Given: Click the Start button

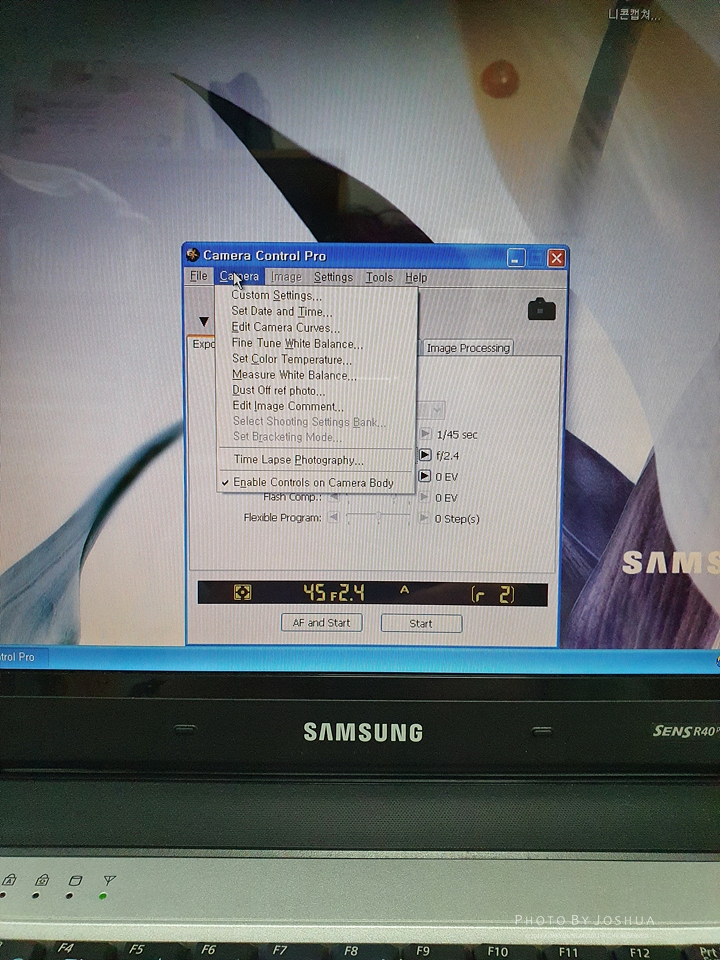Looking at the screenshot, I should pos(421,623).
